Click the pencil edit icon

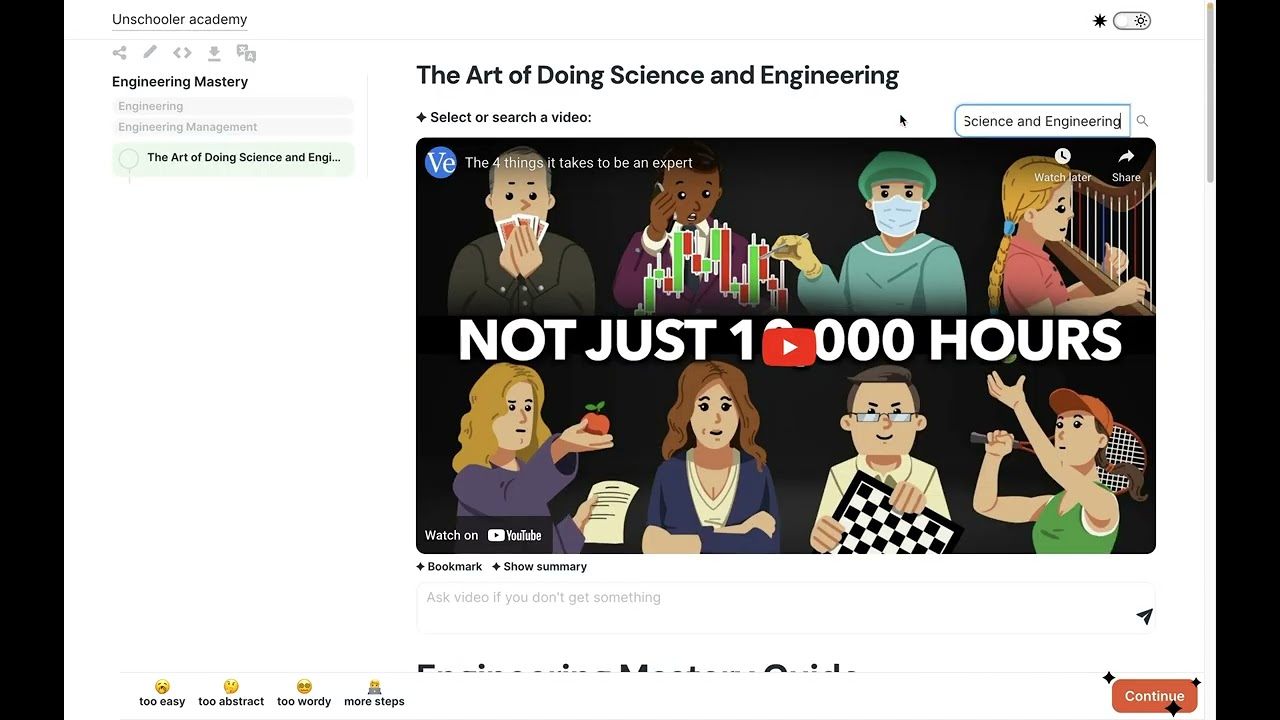150,52
